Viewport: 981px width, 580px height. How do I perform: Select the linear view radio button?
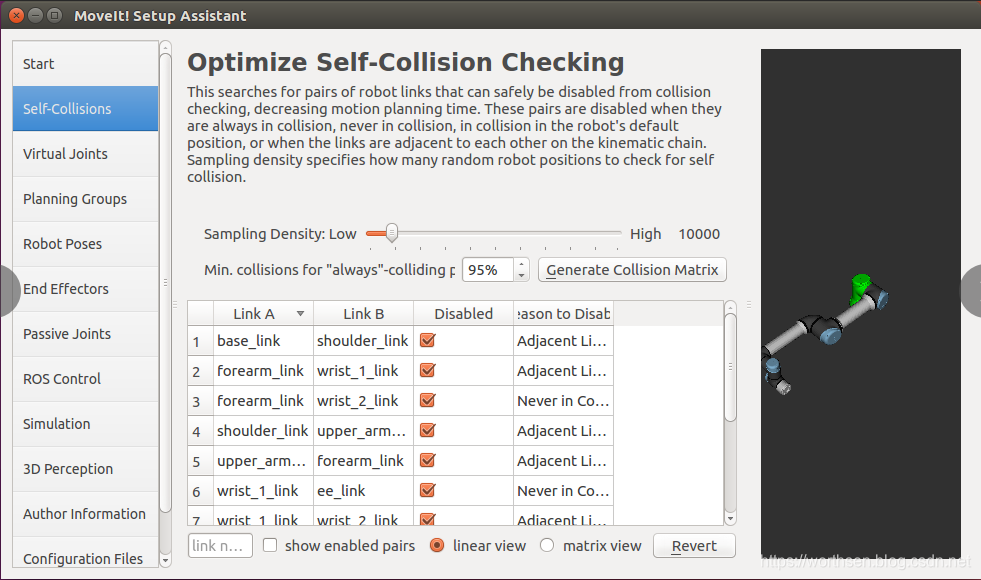(437, 546)
